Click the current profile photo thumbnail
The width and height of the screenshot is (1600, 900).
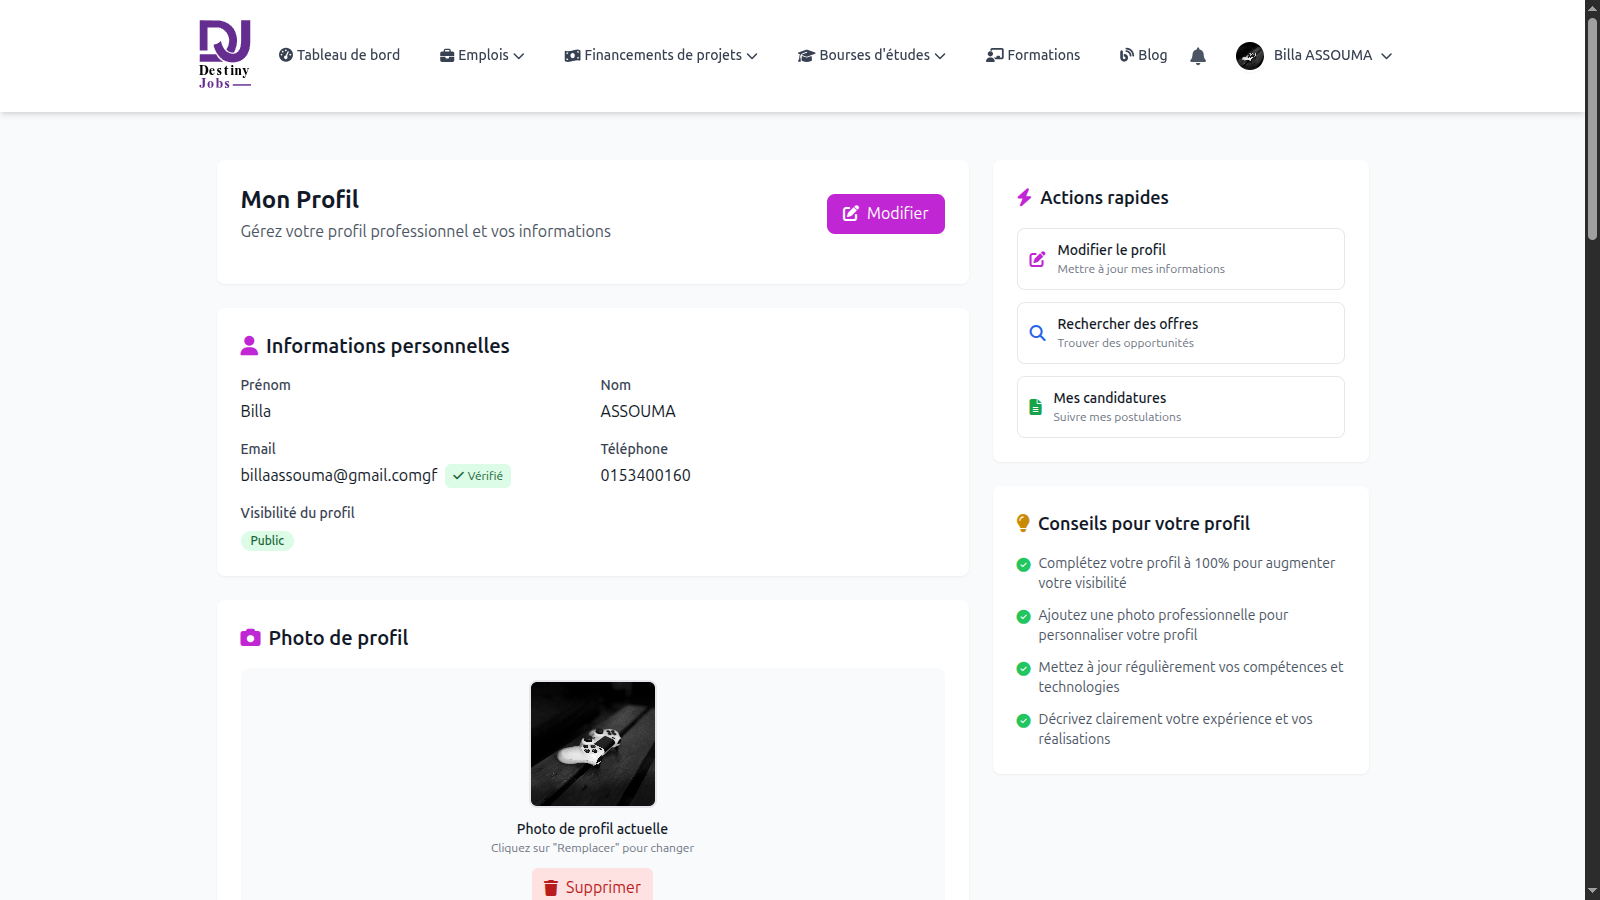(592, 744)
